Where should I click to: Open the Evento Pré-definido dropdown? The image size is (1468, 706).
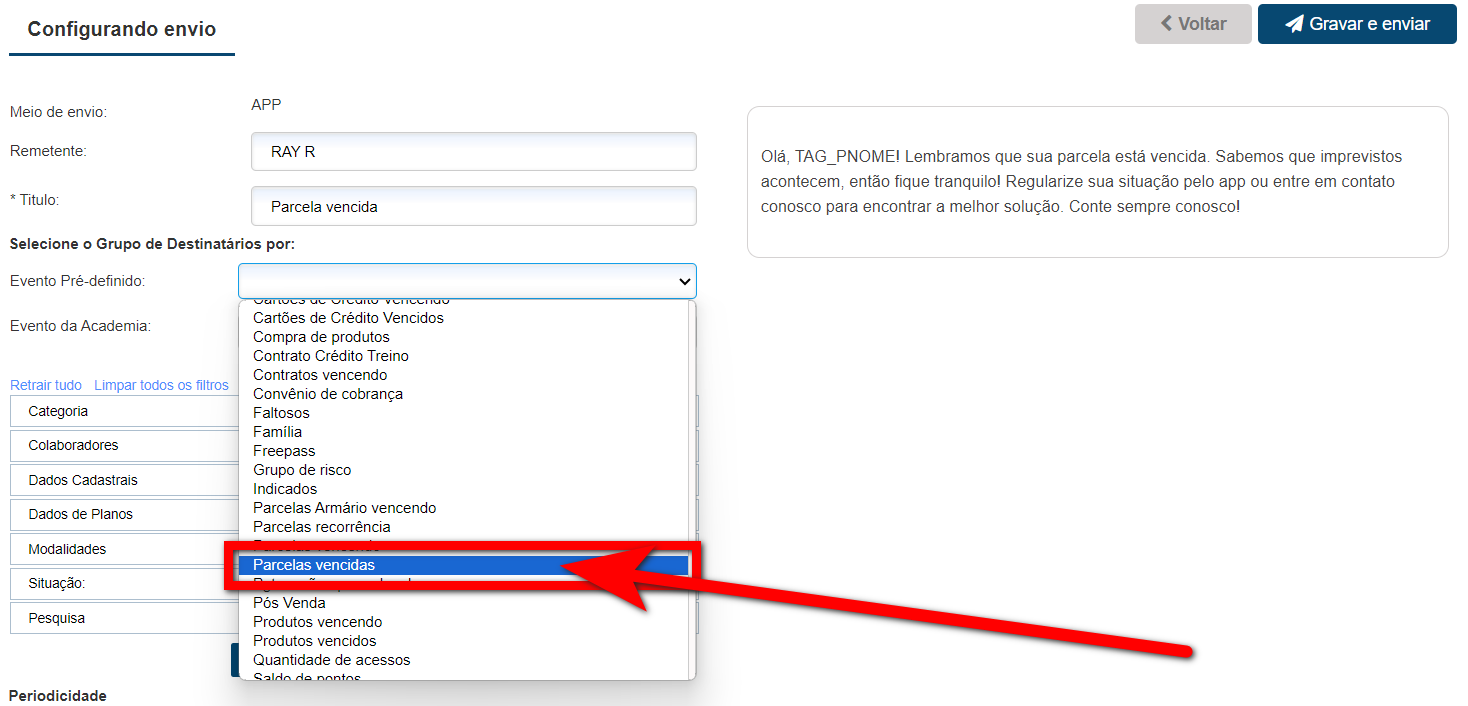click(467, 282)
